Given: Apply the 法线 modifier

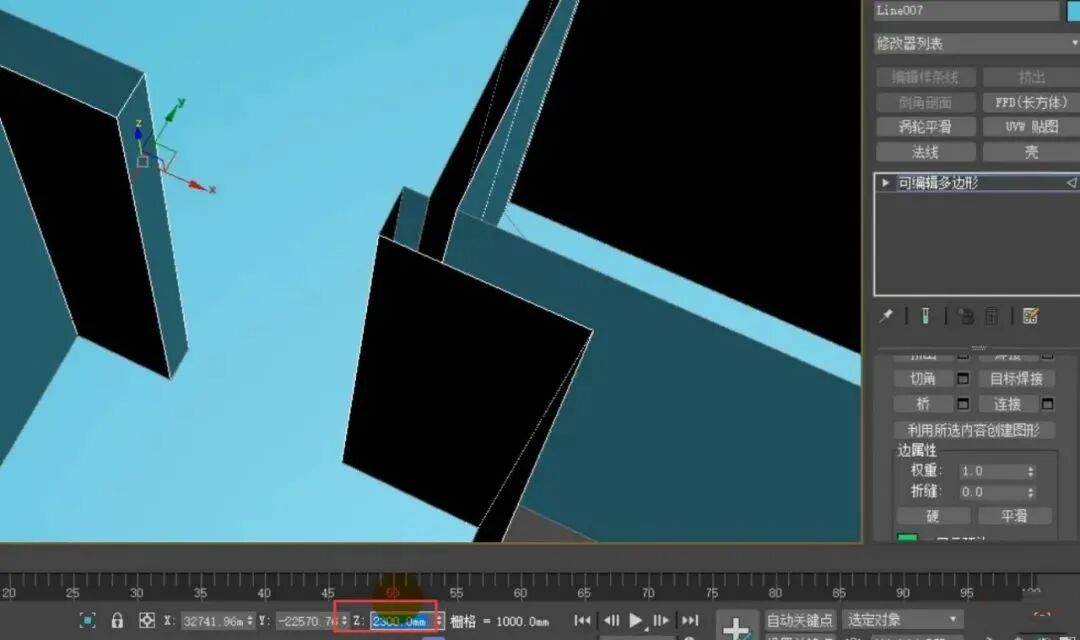Looking at the screenshot, I should [925, 152].
